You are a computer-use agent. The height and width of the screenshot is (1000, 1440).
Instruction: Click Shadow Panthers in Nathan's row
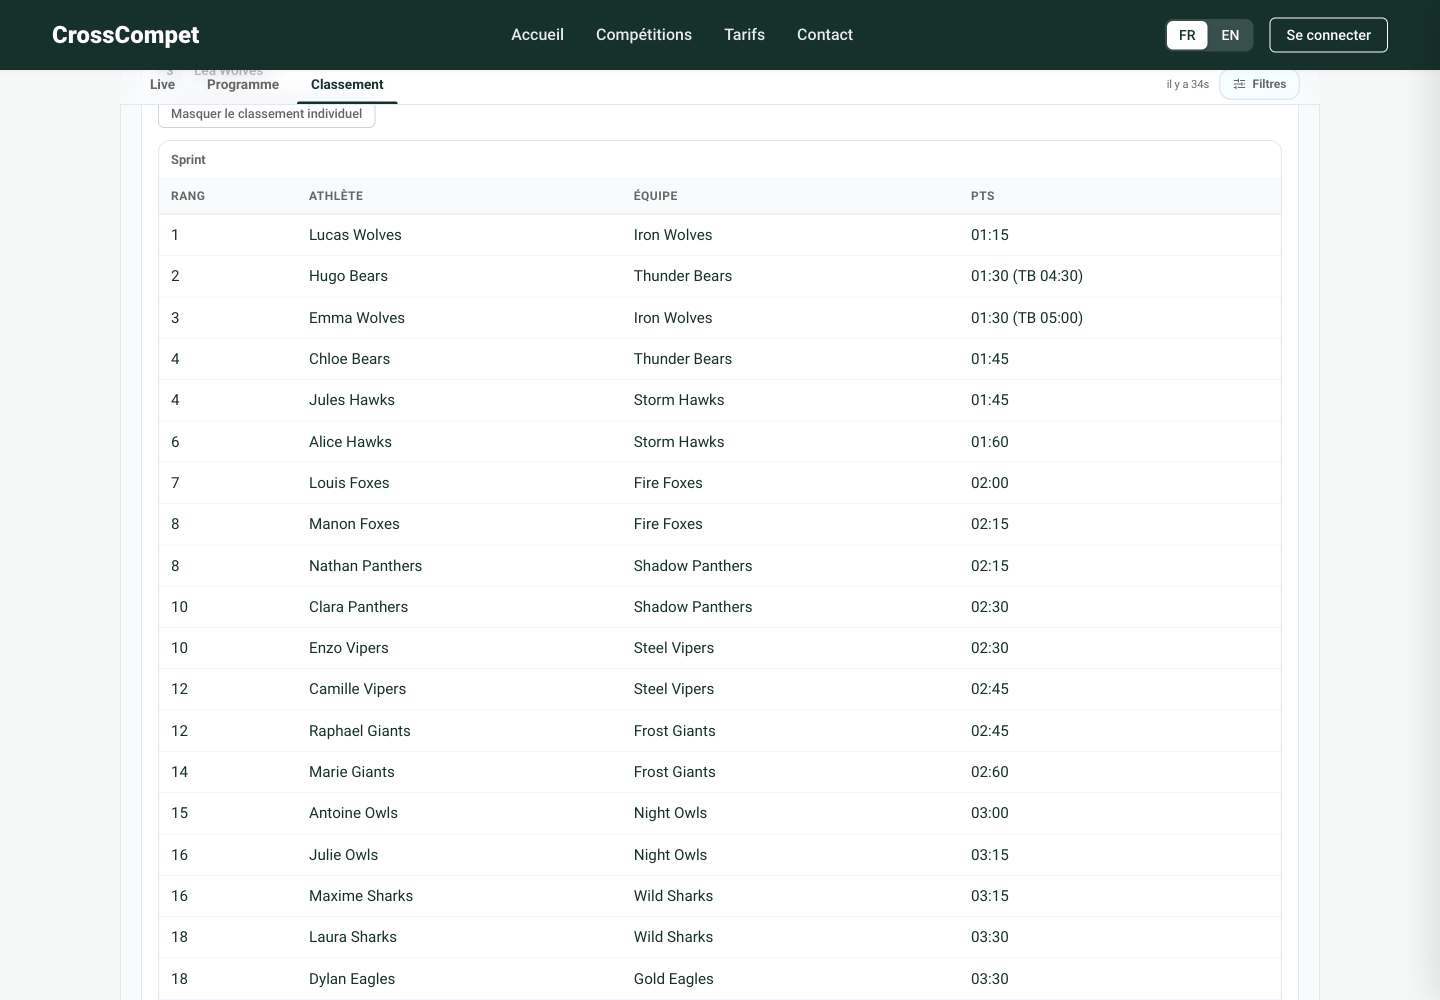click(x=693, y=566)
